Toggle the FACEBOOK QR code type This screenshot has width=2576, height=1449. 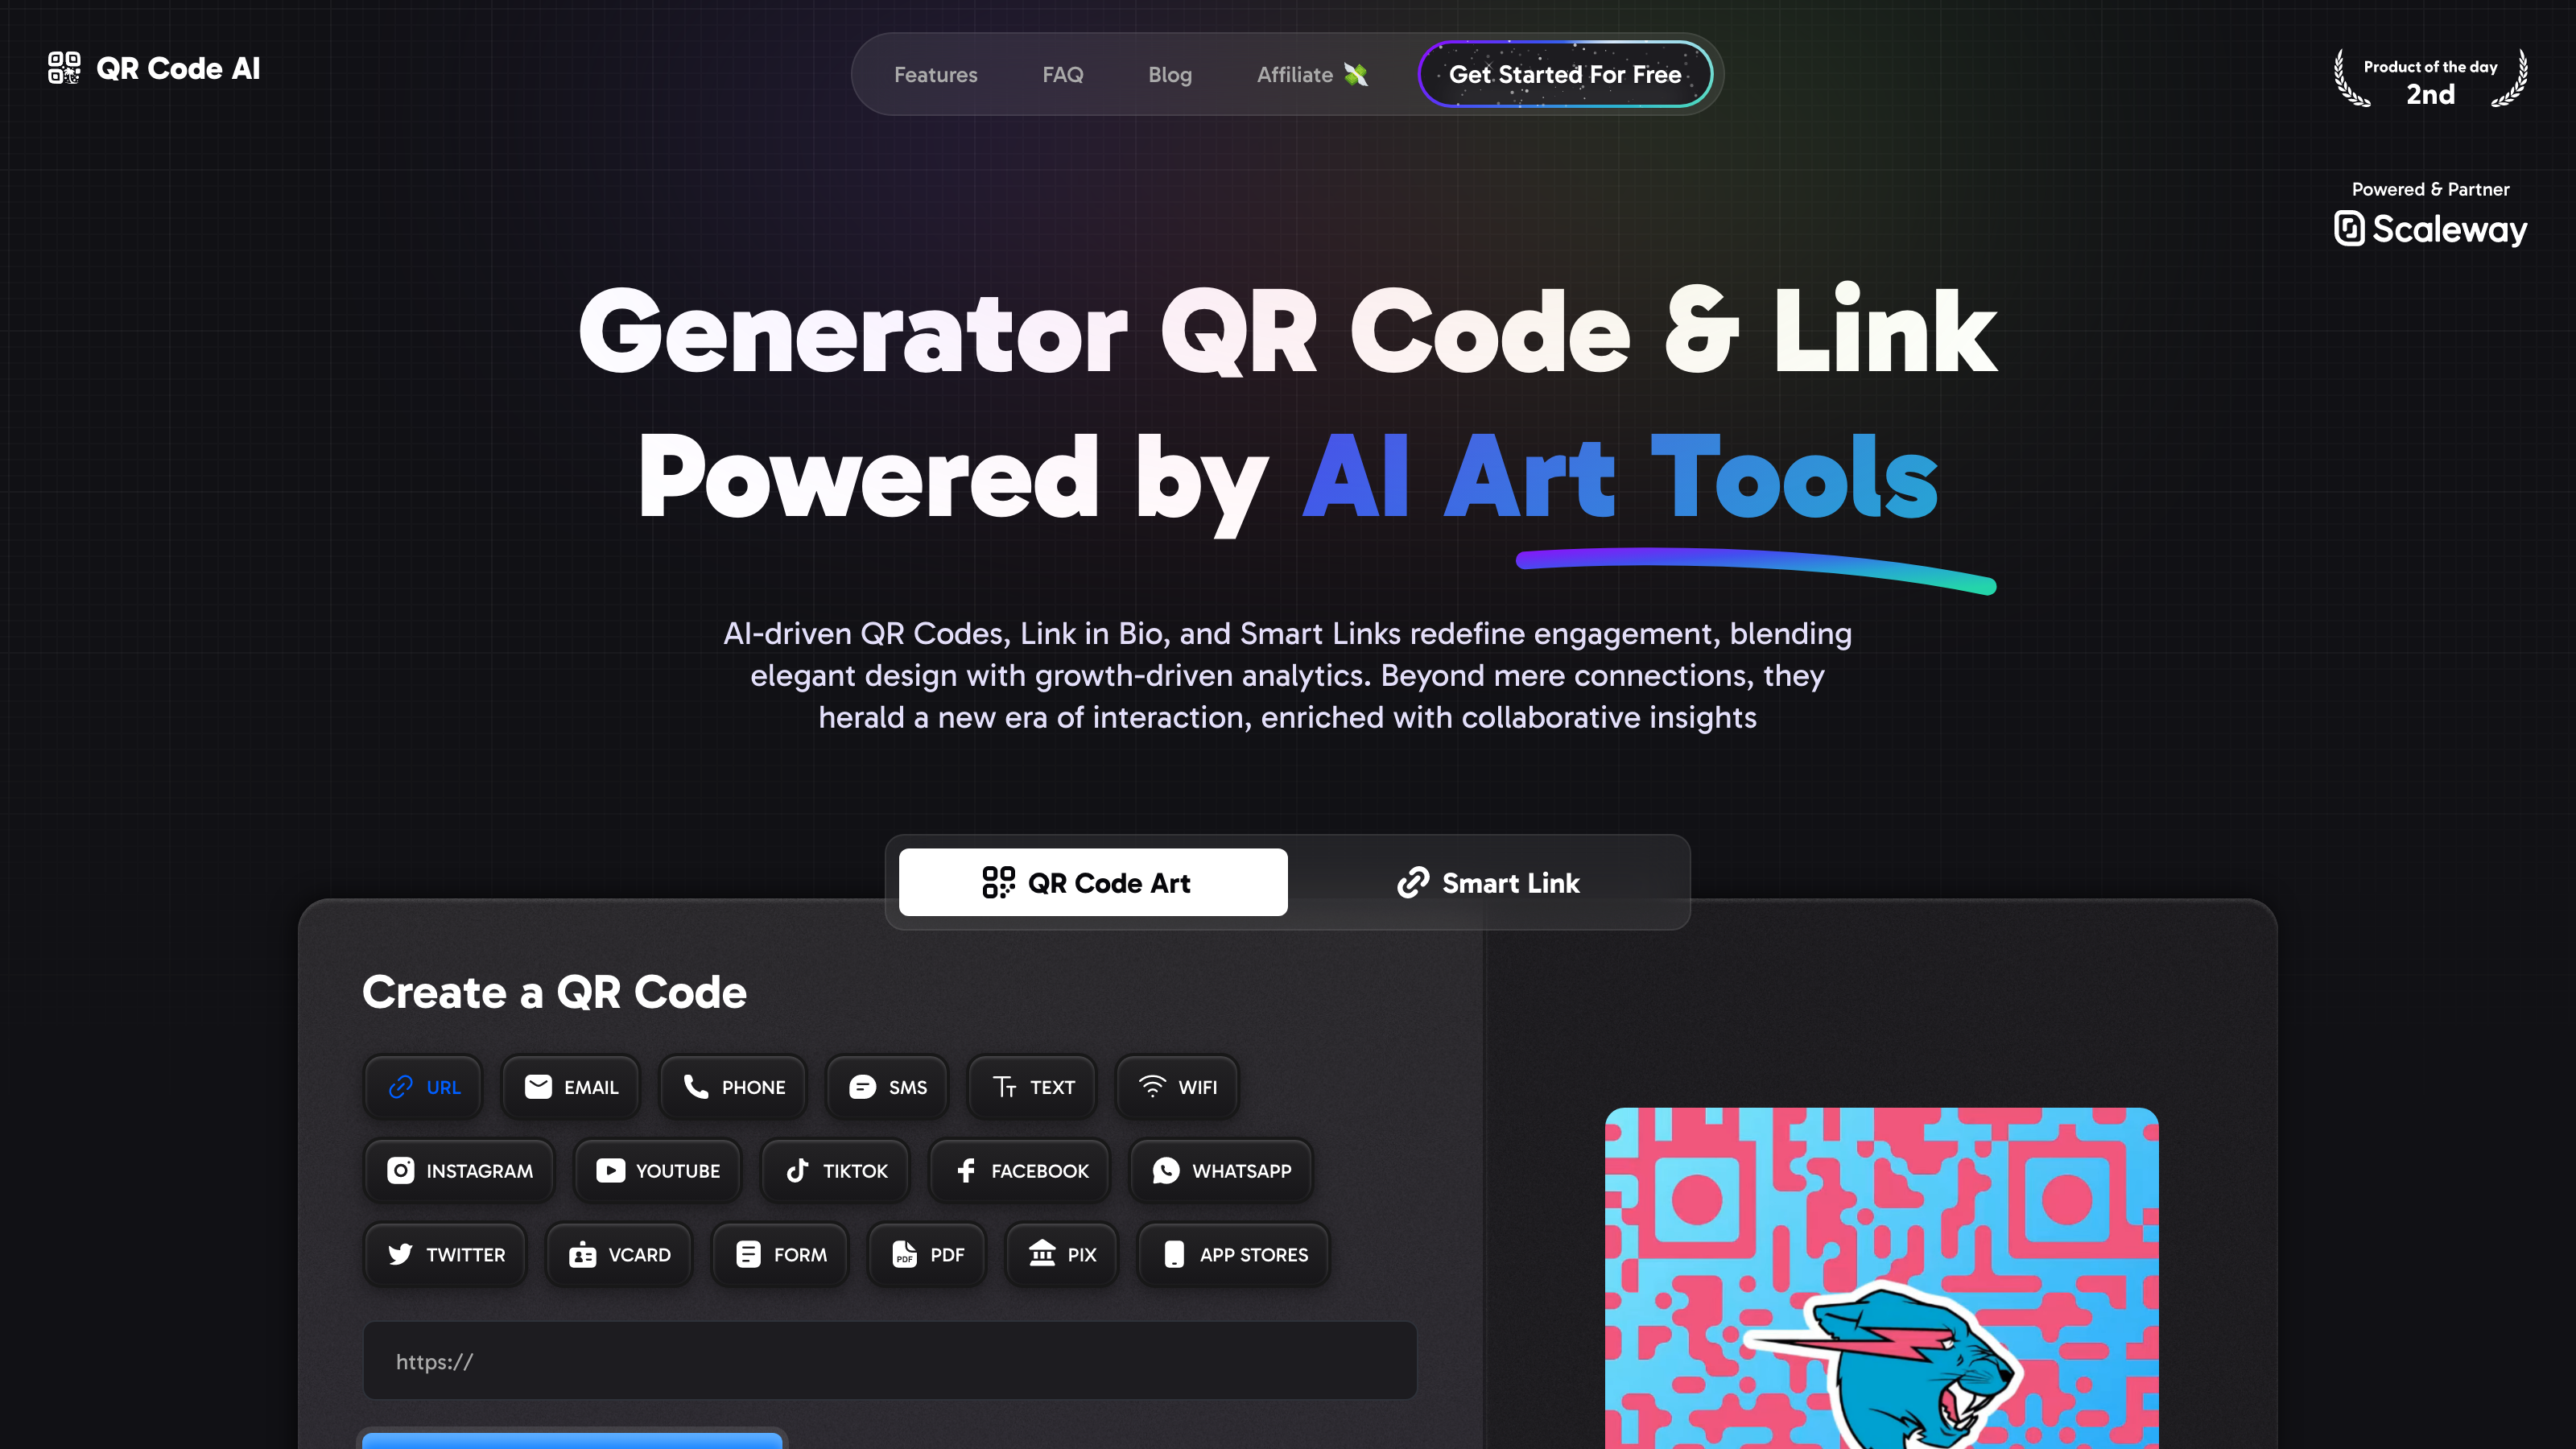click(x=1021, y=1171)
